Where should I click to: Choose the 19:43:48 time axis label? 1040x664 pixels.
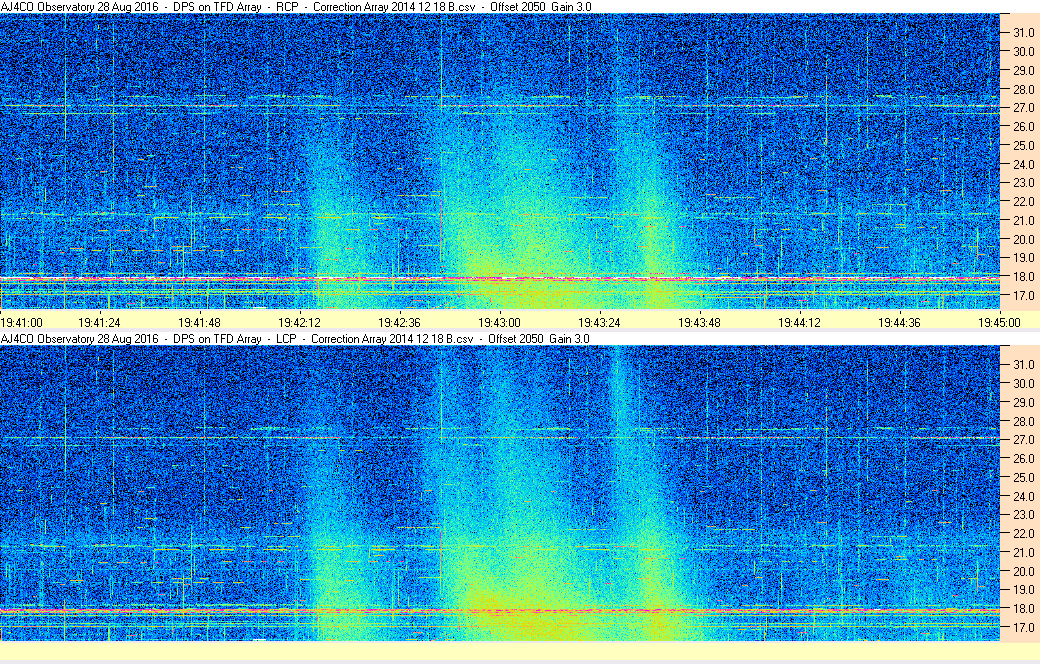click(699, 323)
